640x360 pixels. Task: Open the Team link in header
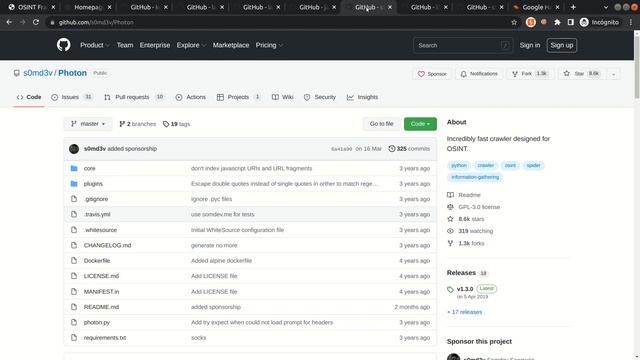tap(125, 45)
